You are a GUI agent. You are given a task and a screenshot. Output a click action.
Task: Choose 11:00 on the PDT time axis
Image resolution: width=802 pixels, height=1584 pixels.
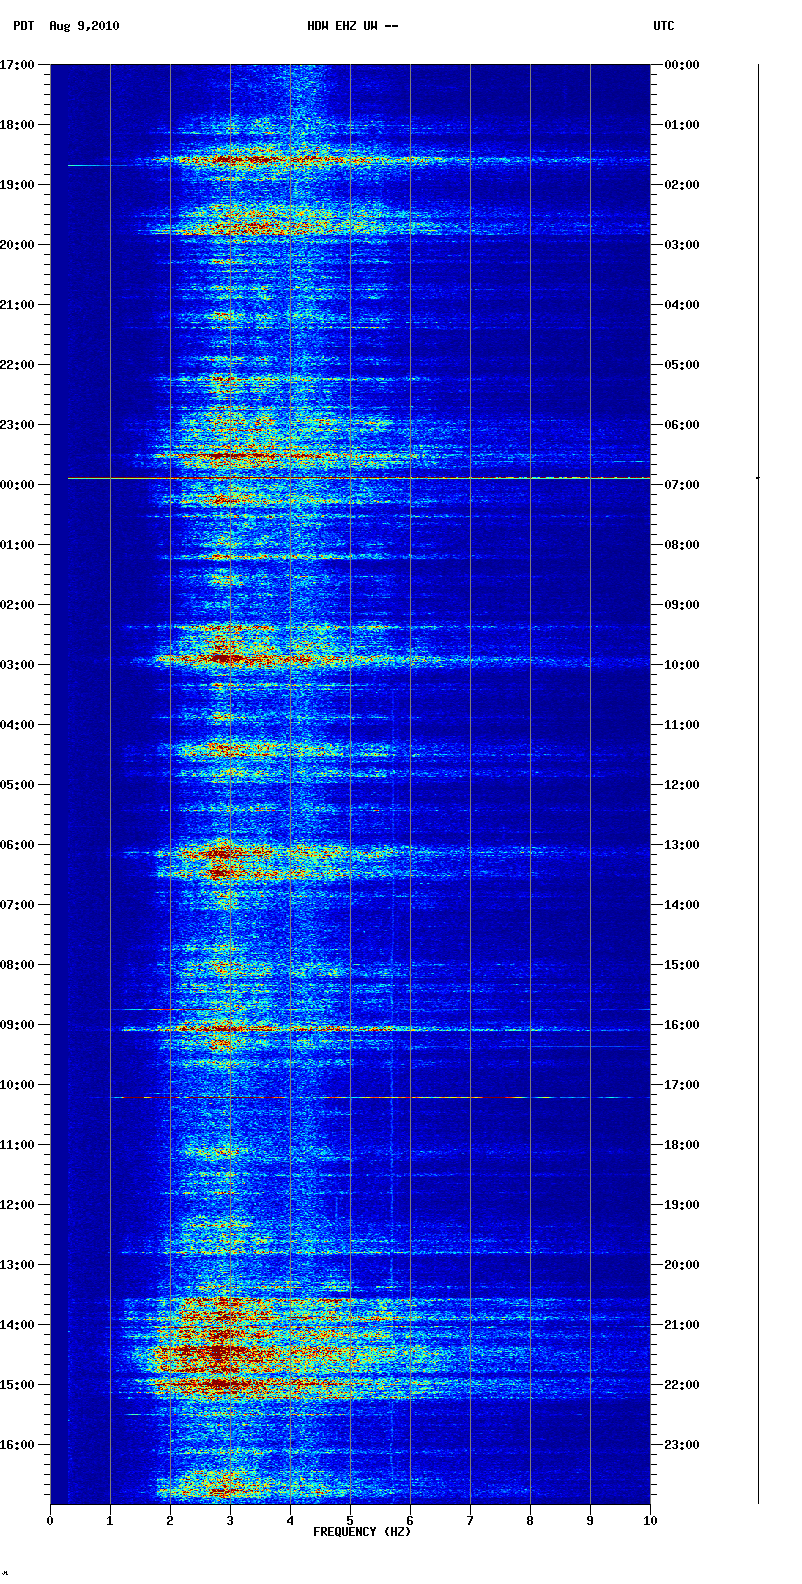17,1145
